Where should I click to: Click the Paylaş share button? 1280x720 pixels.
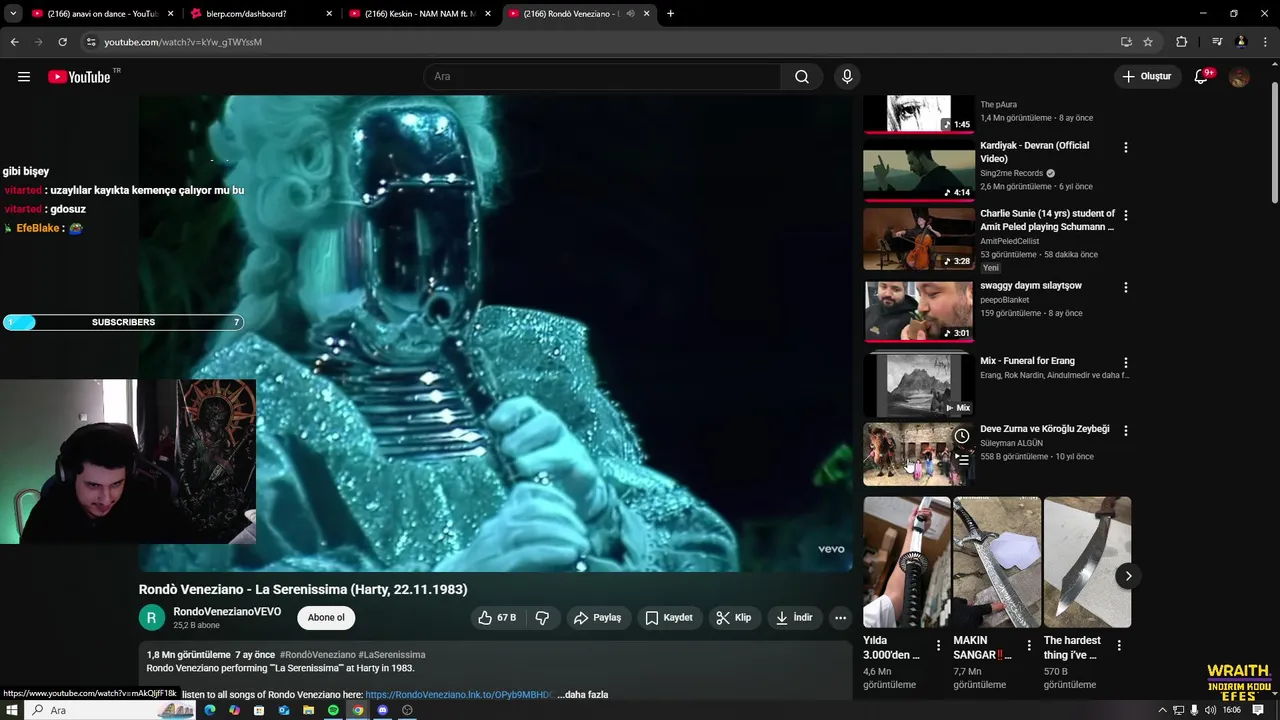click(x=597, y=618)
